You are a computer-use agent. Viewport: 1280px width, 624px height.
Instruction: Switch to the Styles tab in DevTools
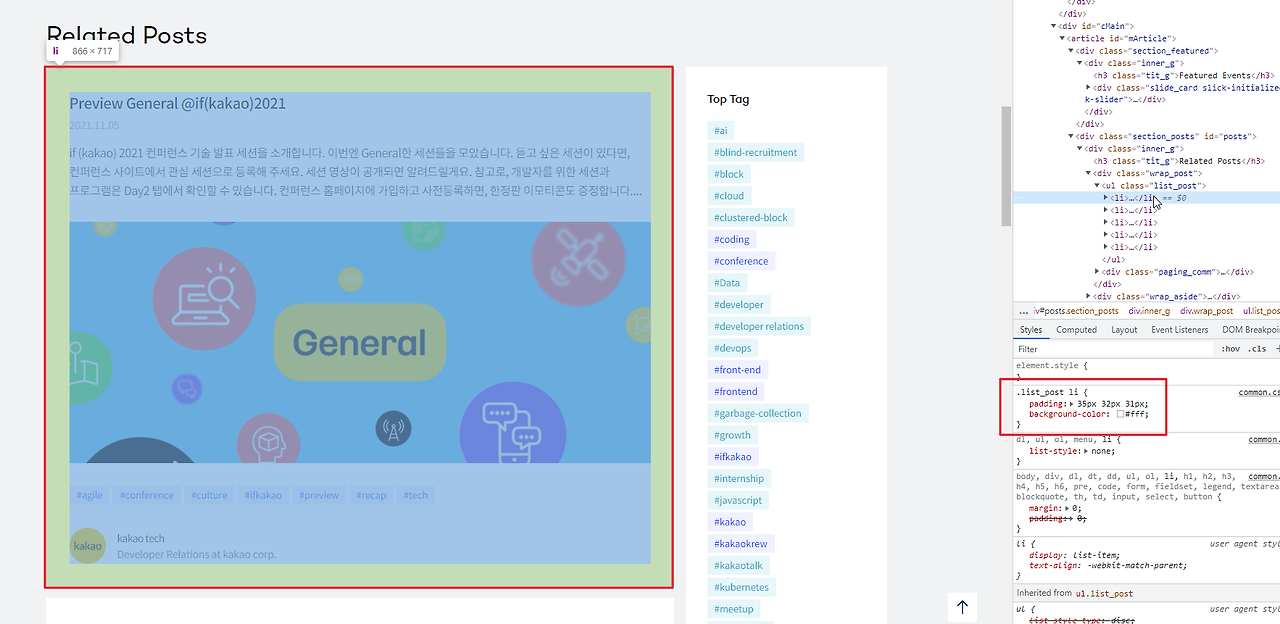tap(1031, 330)
